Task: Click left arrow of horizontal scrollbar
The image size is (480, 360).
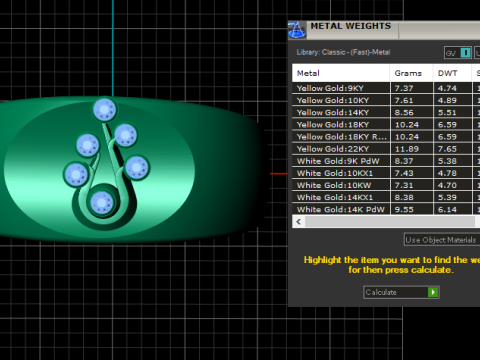Action: 299,222
